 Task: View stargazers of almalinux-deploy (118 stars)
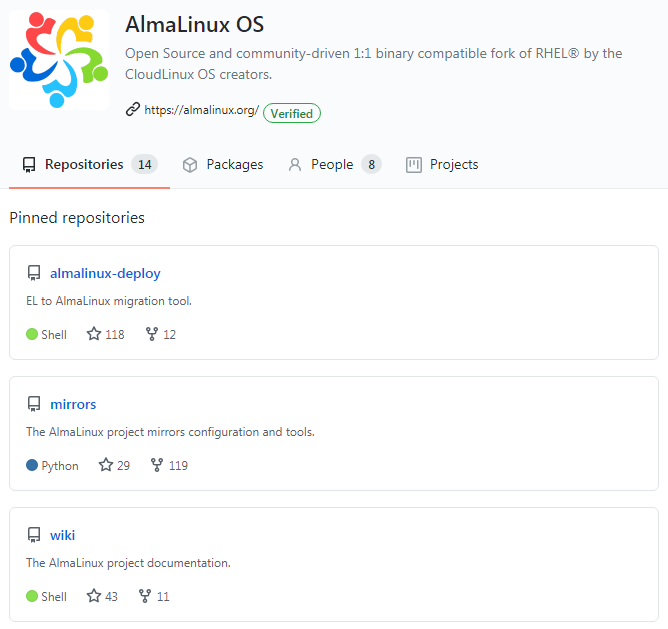point(105,335)
